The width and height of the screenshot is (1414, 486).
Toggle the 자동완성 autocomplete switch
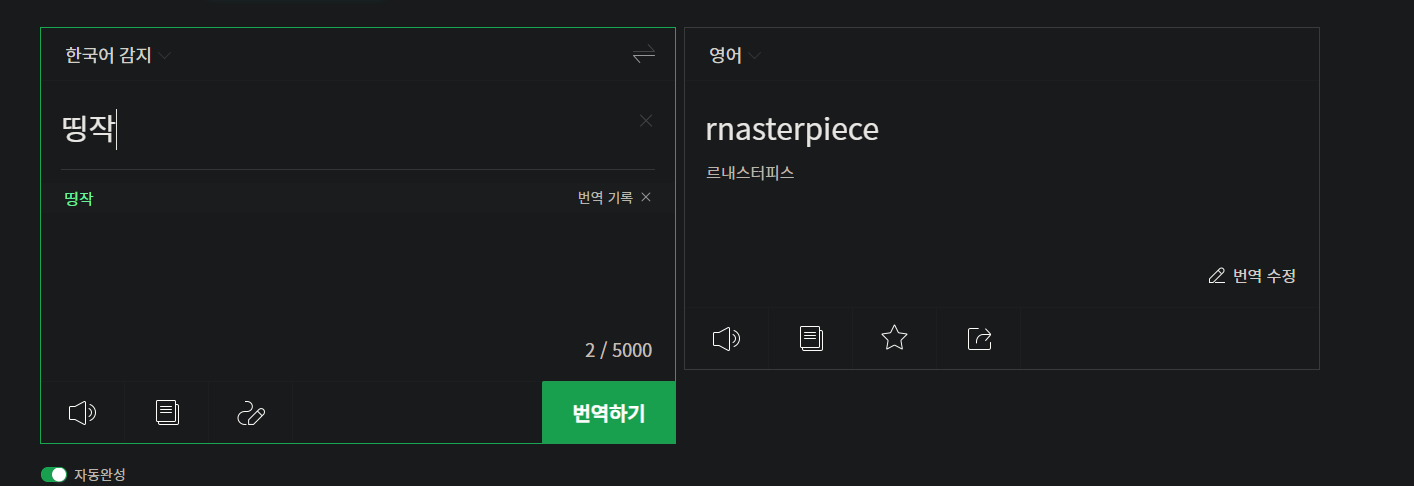click(54, 474)
